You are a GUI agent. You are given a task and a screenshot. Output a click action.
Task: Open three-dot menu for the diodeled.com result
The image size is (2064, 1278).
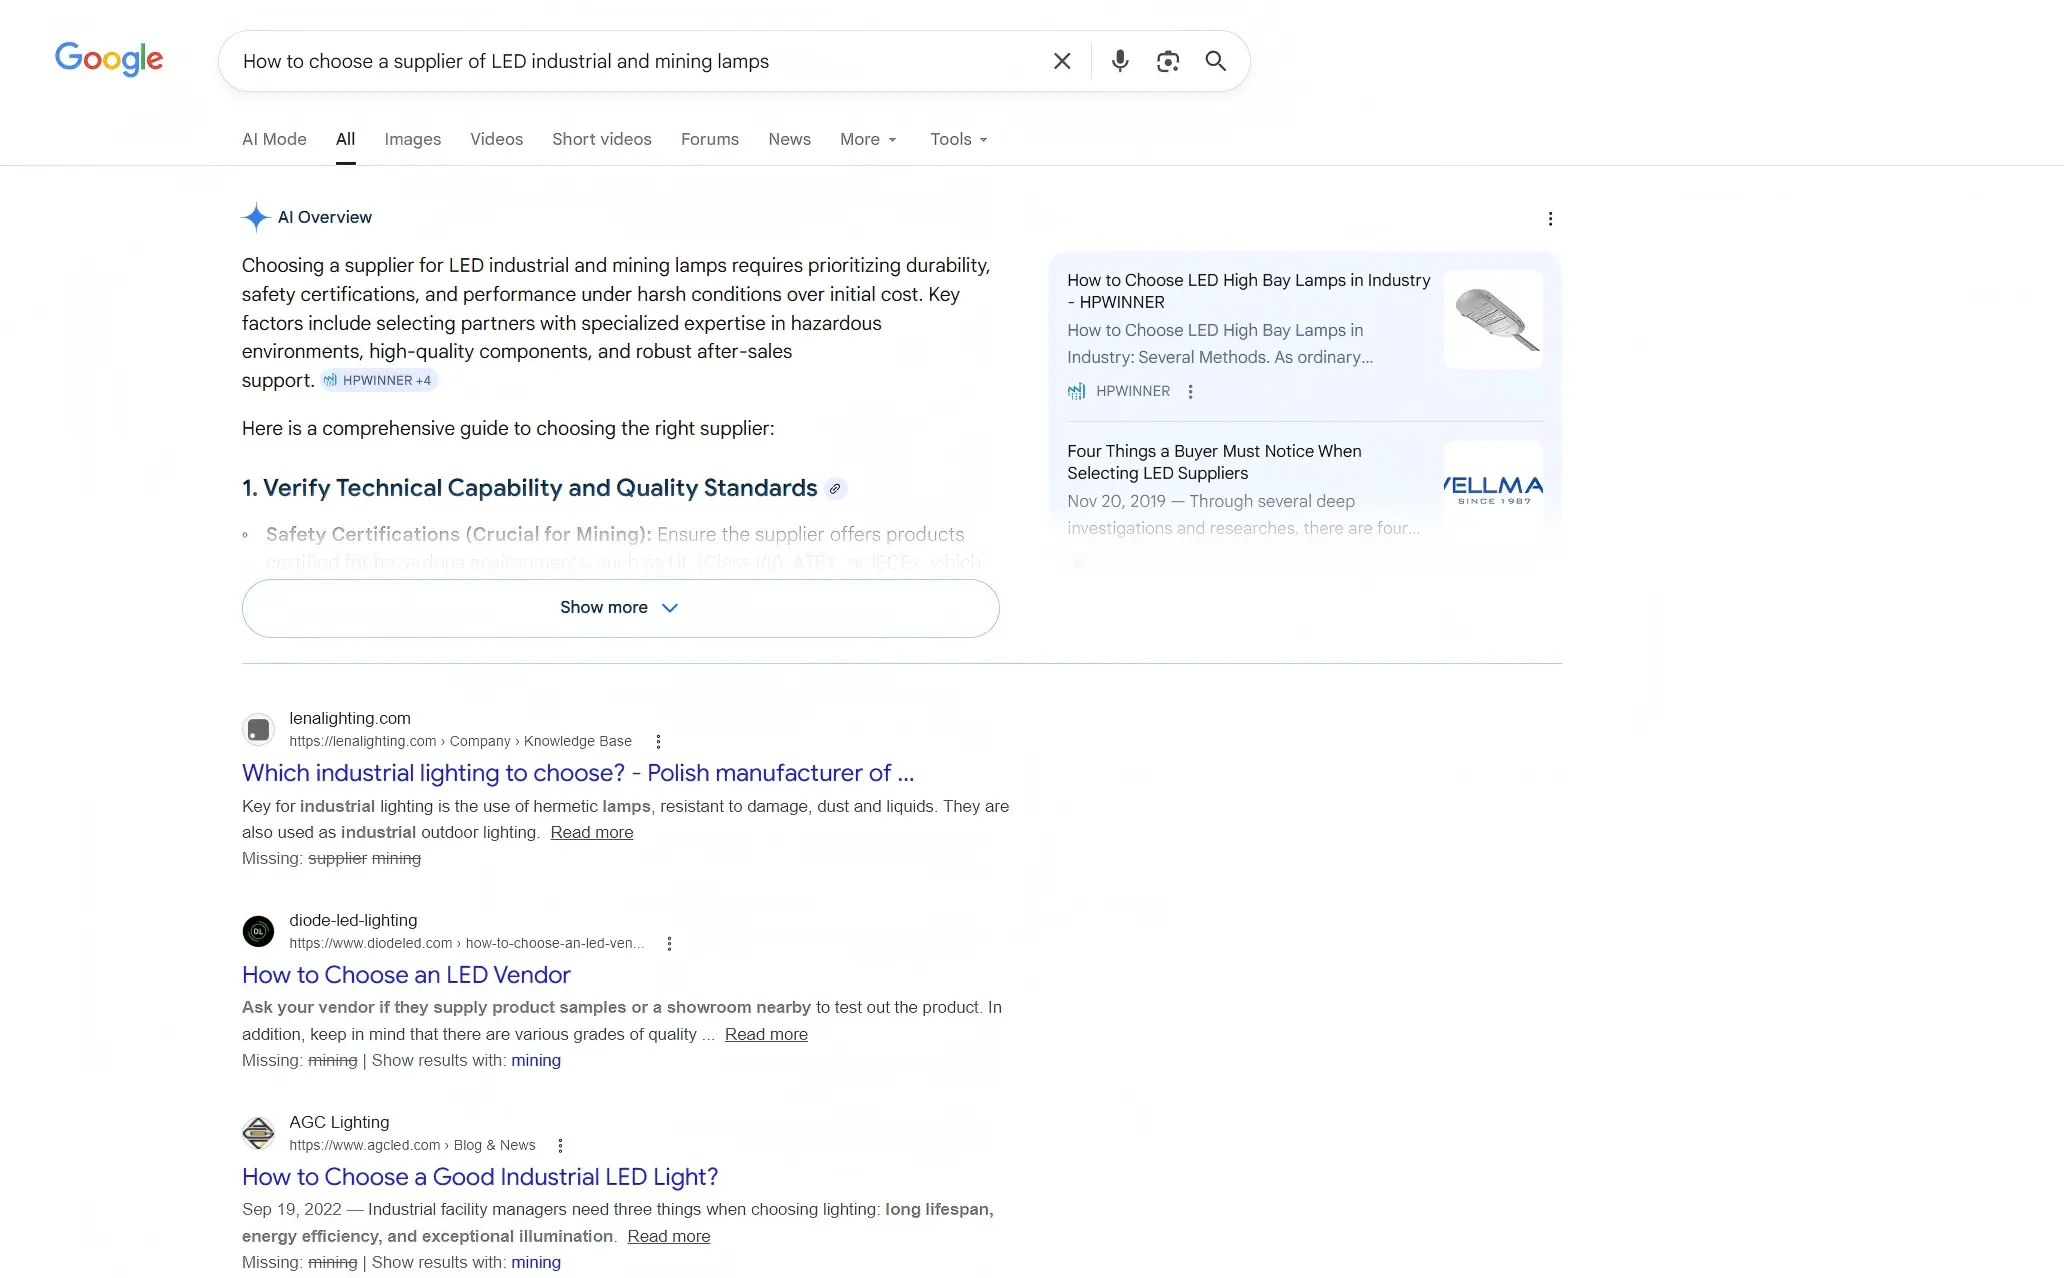[669, 944]
